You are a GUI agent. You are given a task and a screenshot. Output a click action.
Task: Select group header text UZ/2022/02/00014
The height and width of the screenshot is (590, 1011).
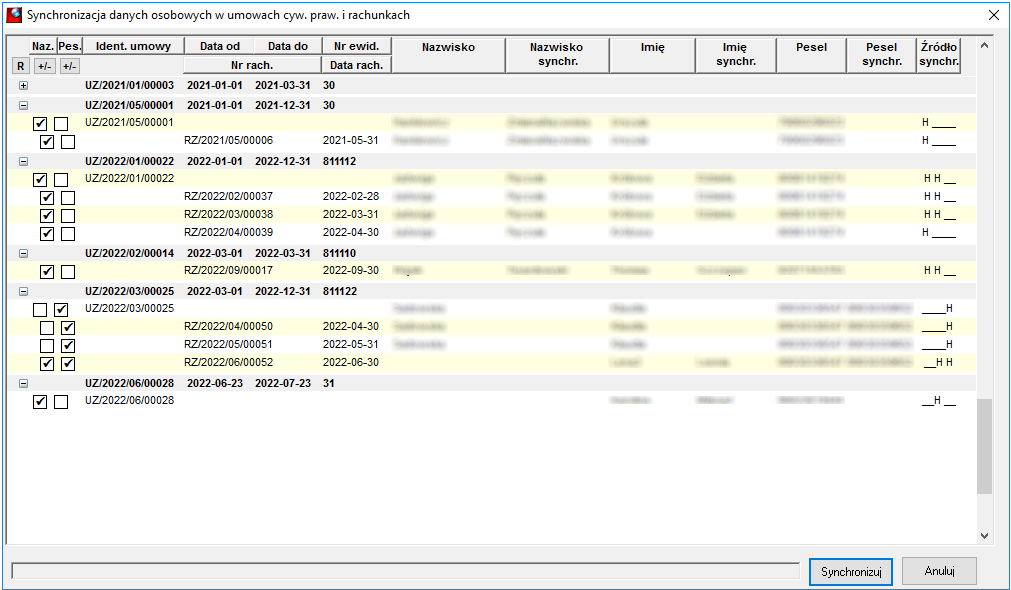[x=130, y=253]
